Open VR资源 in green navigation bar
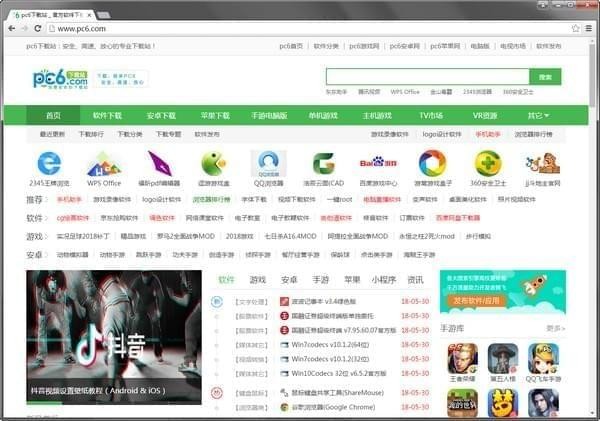The image size is (600, 421). (485, 116)
